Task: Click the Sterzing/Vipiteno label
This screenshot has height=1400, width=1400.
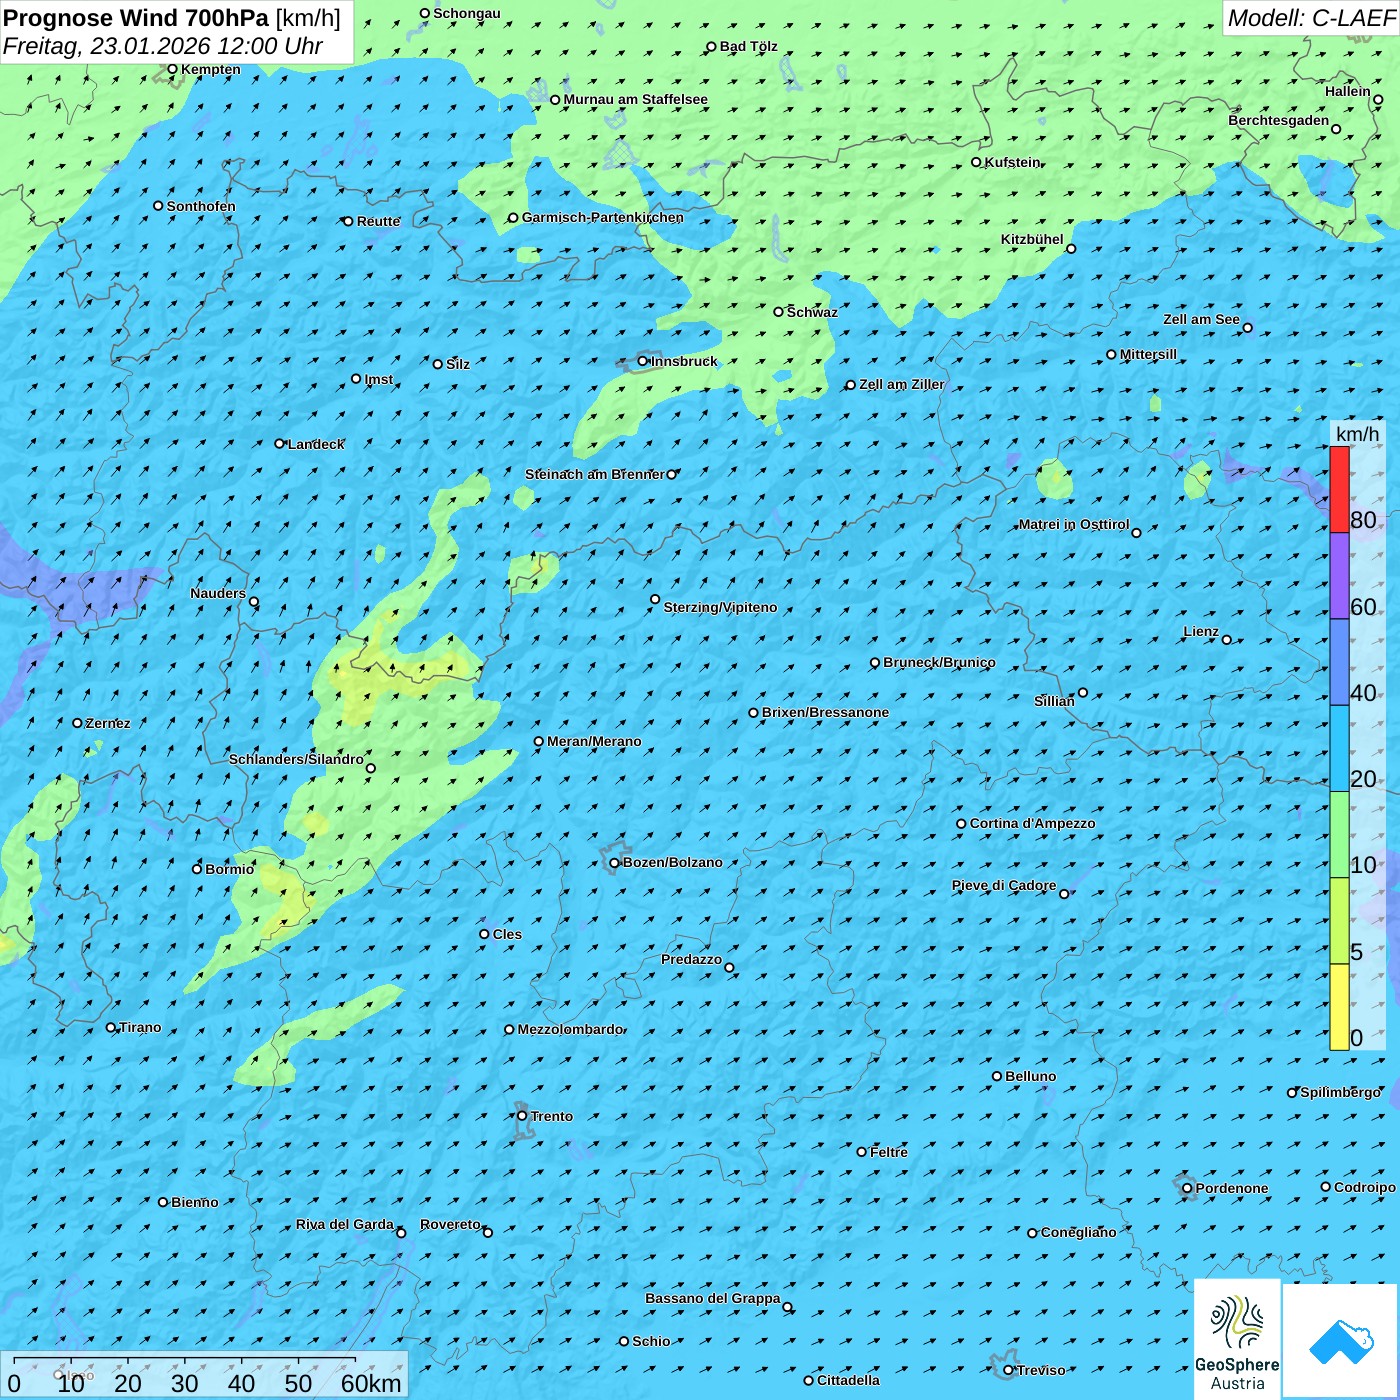Action: 720,607
